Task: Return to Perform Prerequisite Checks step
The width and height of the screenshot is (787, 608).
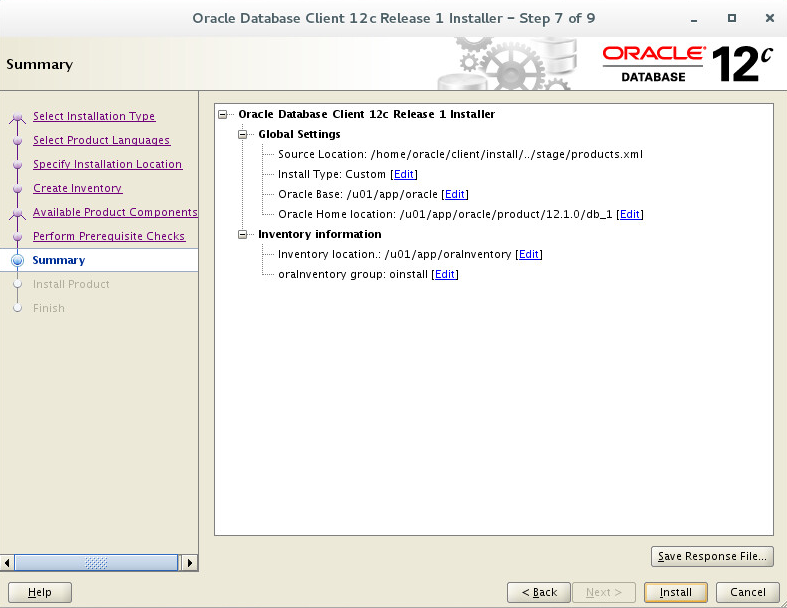Action: coord(109,236)
